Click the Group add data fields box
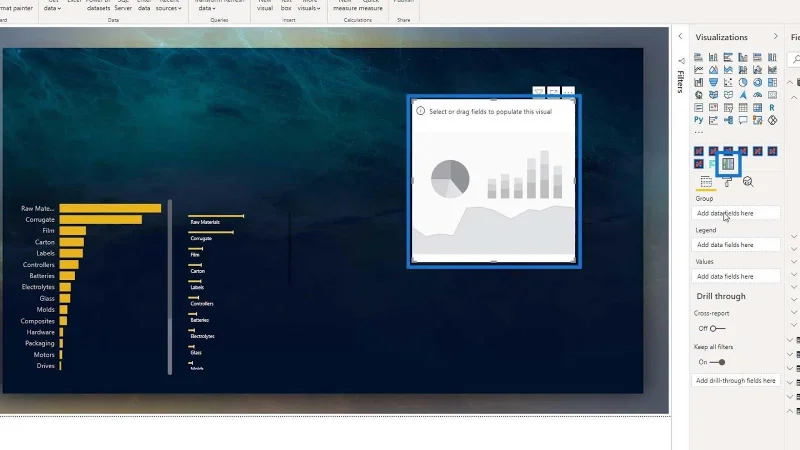The image size is (800, 450). (x=736, y=213)
